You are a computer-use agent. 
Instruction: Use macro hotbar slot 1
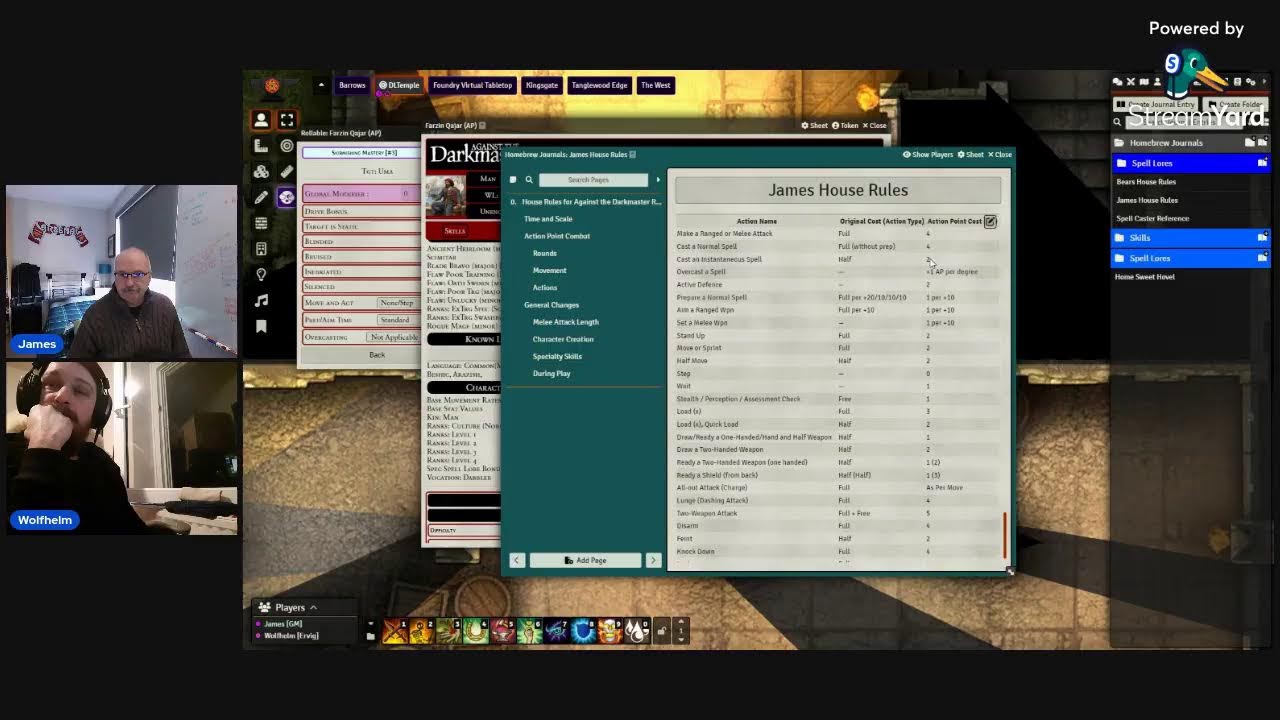394,631
